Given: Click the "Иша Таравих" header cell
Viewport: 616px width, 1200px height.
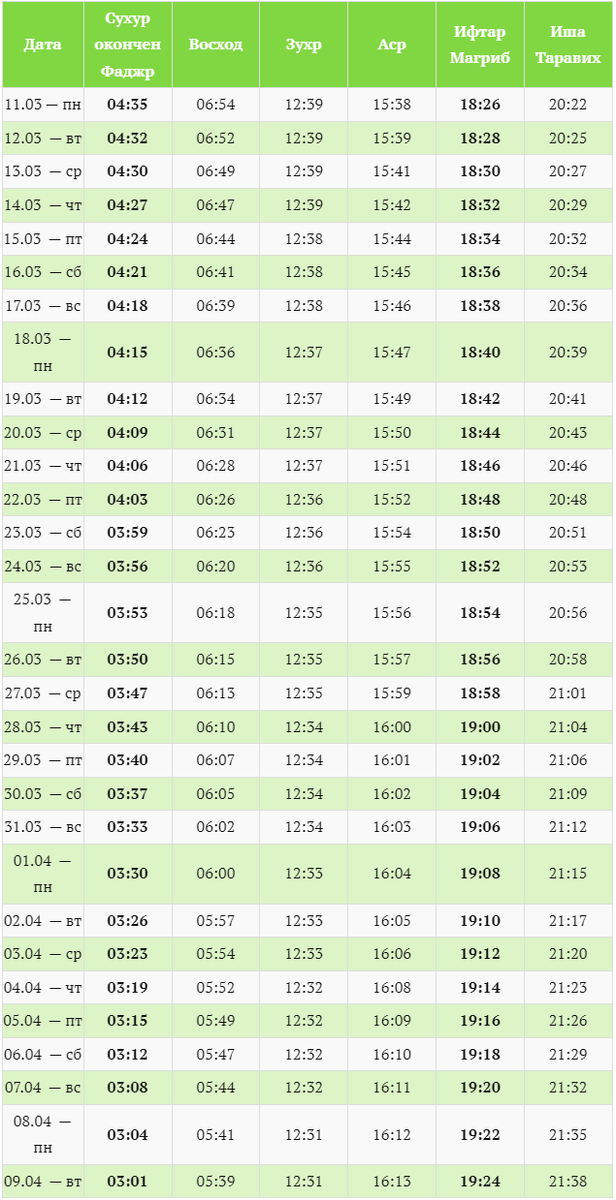Looking at the screenshot, I should 568,45.
